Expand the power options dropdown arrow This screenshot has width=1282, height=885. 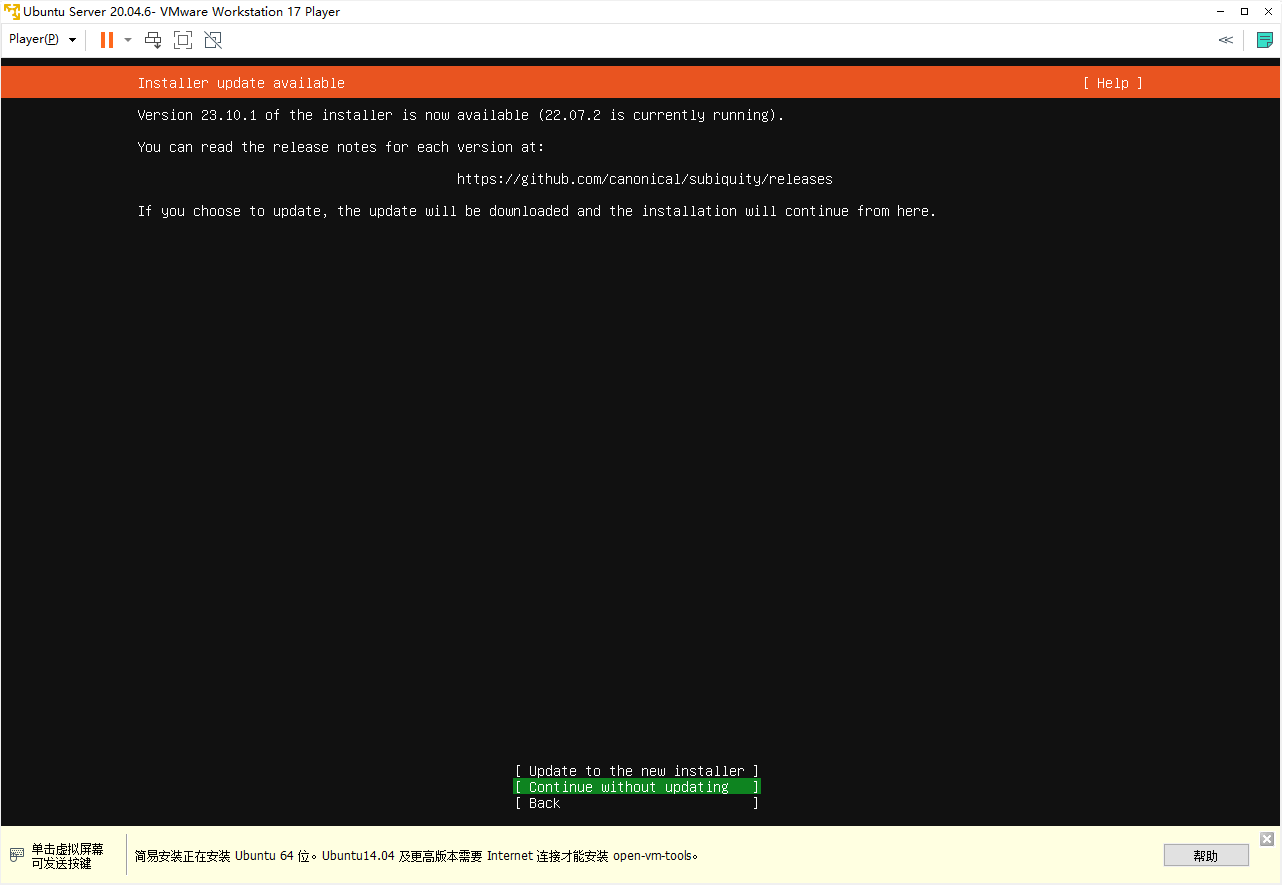pyautogui.click(x=128, y=40)
